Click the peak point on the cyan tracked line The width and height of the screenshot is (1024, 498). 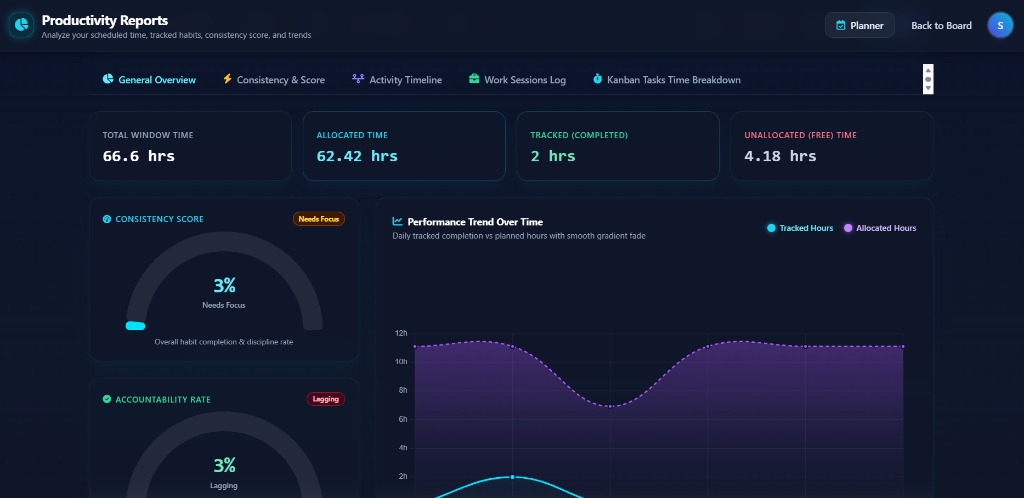512,477
